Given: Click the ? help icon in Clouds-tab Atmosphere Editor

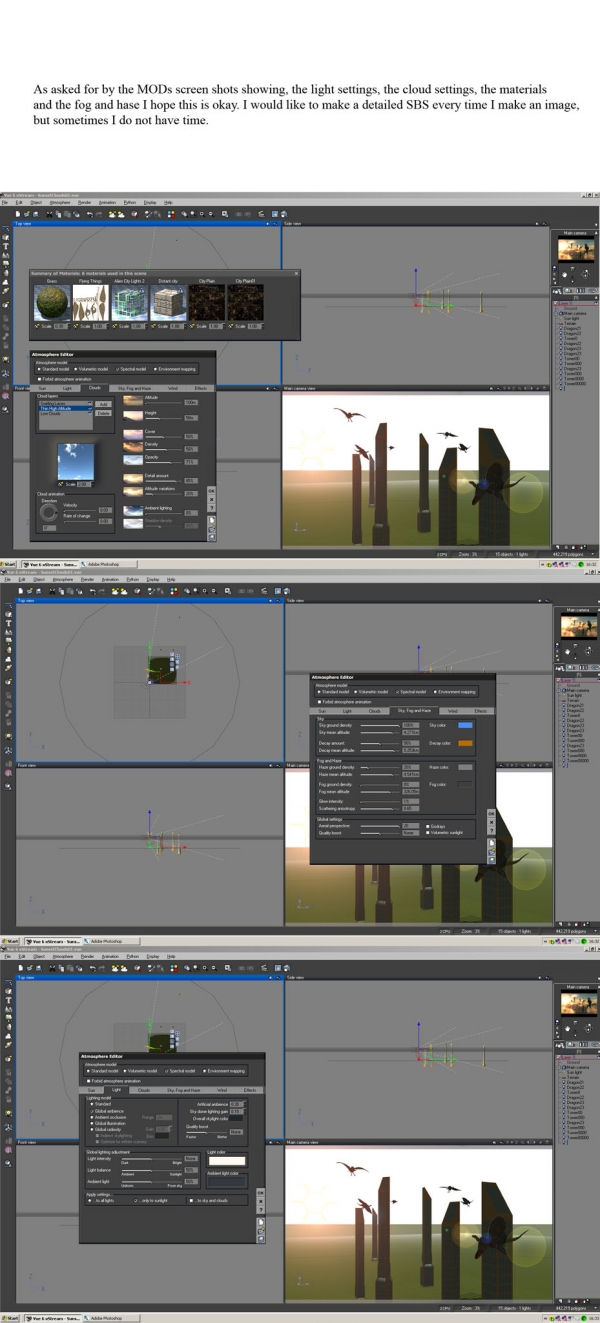Looking at the screenshot, I should 211,509.
